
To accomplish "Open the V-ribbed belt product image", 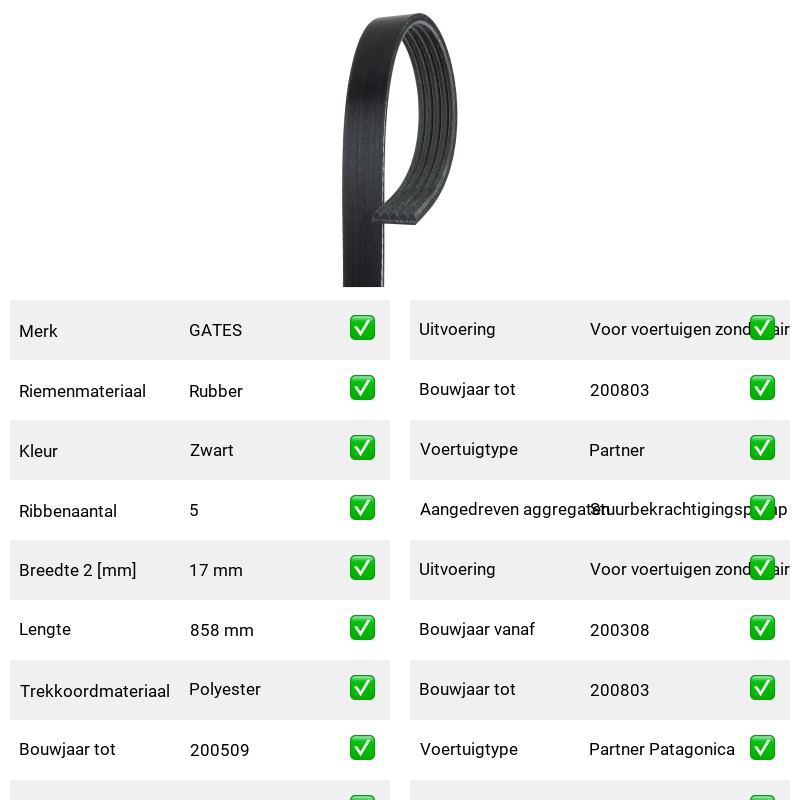I will pos(399,150).
